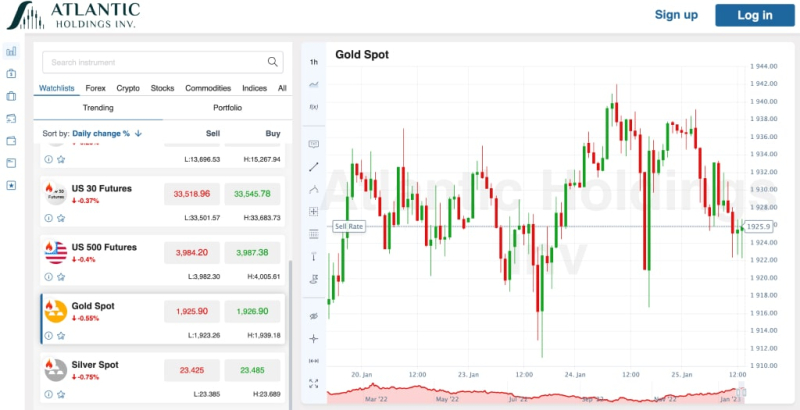Select the US 30 Futures instrument name
The height and width of the screenshot is (410, 800).
102,188
